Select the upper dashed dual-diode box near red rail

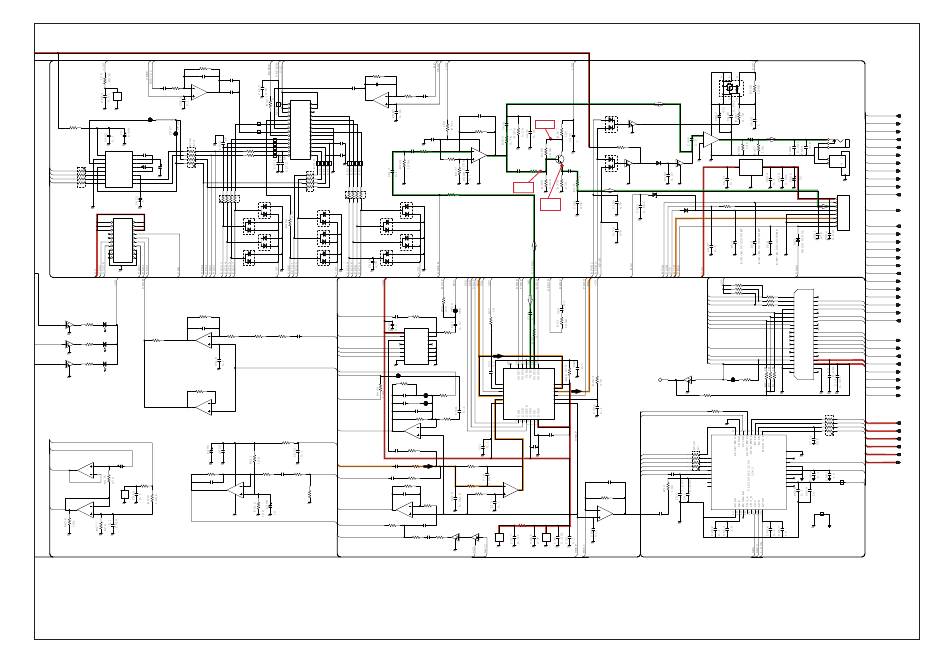pyautogui.click(x=611, y=125)
